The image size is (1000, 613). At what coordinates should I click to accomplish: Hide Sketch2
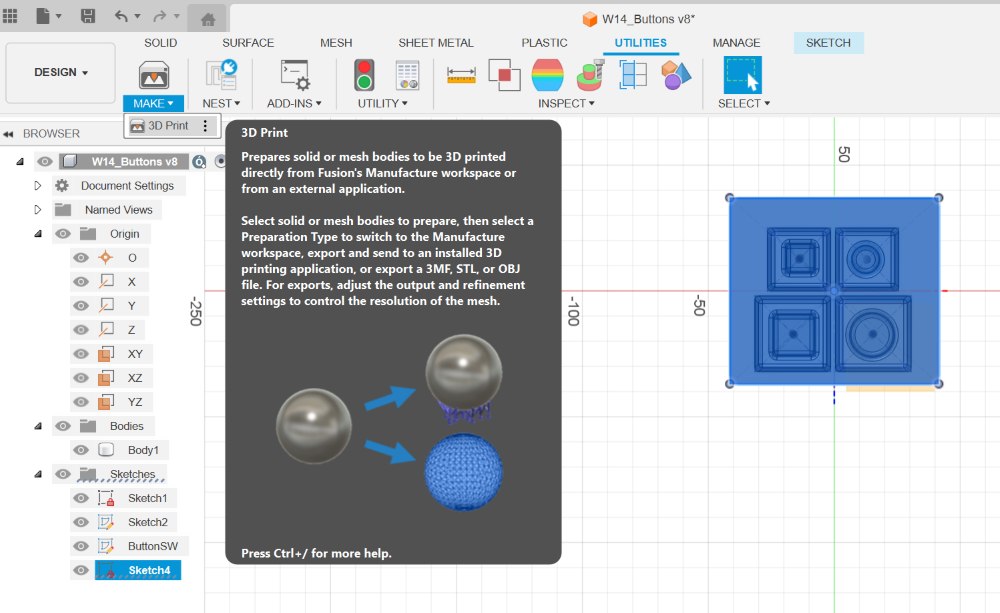tap(81, 522)
